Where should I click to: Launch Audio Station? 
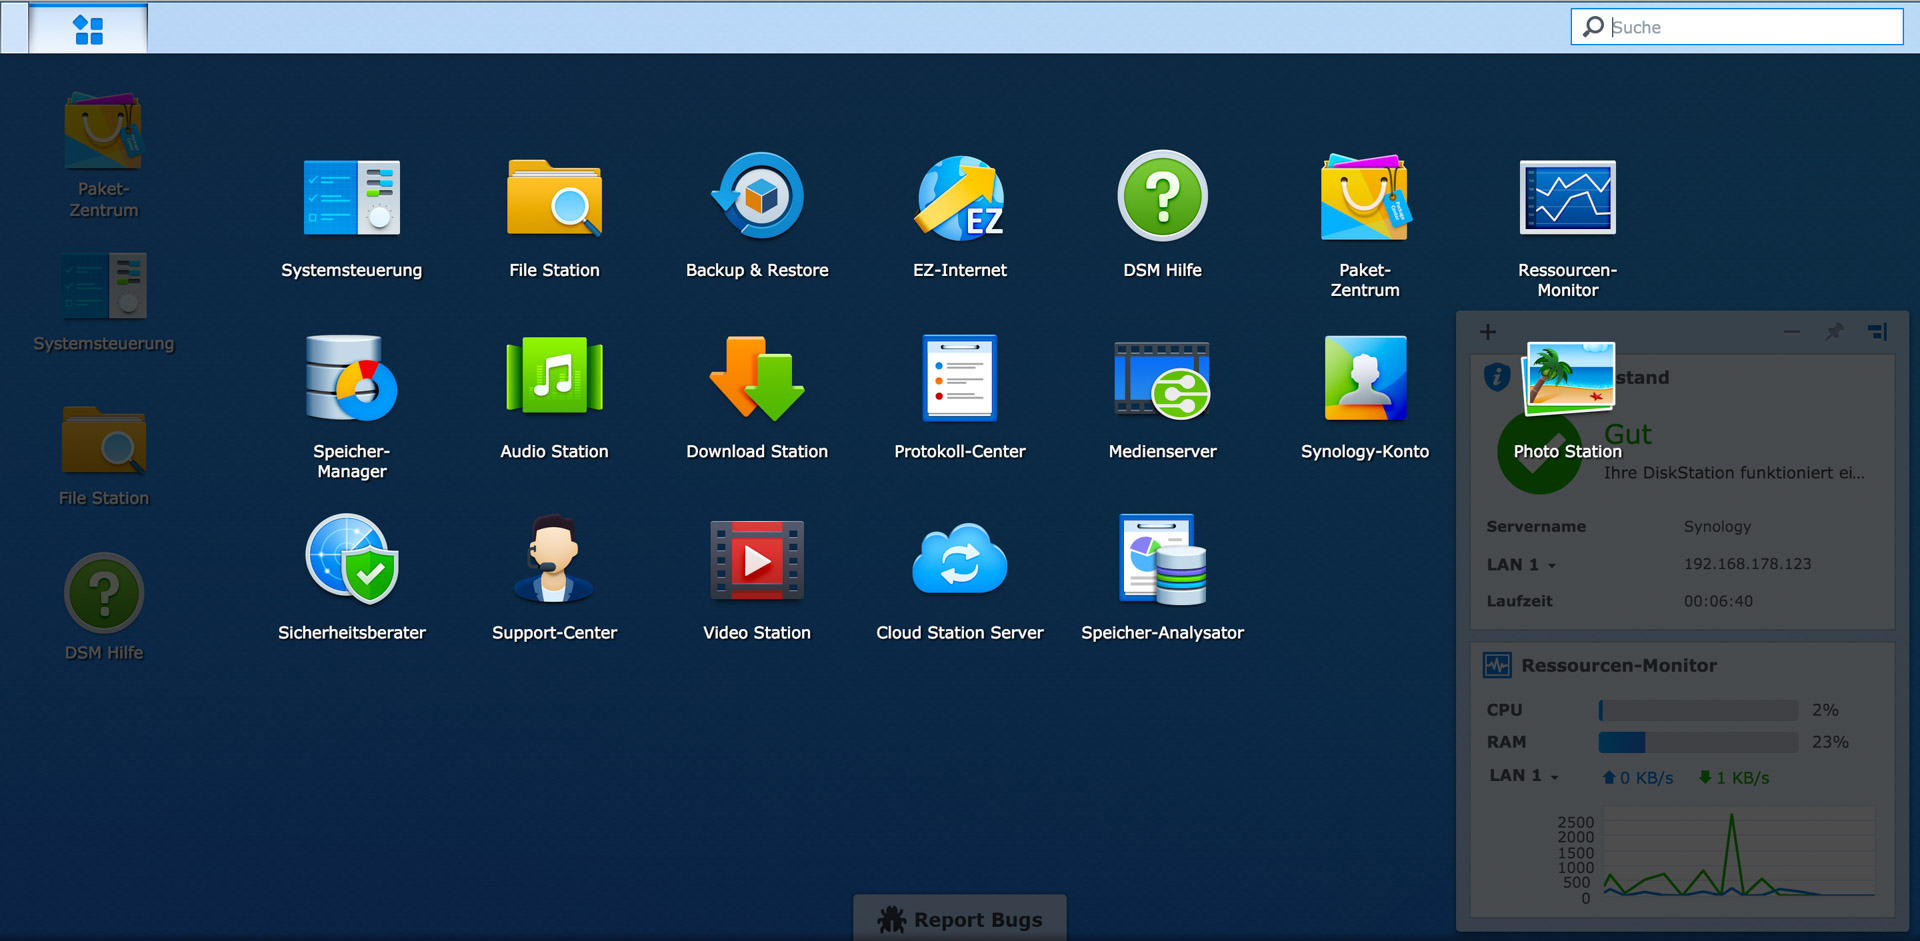click(554, 378)
